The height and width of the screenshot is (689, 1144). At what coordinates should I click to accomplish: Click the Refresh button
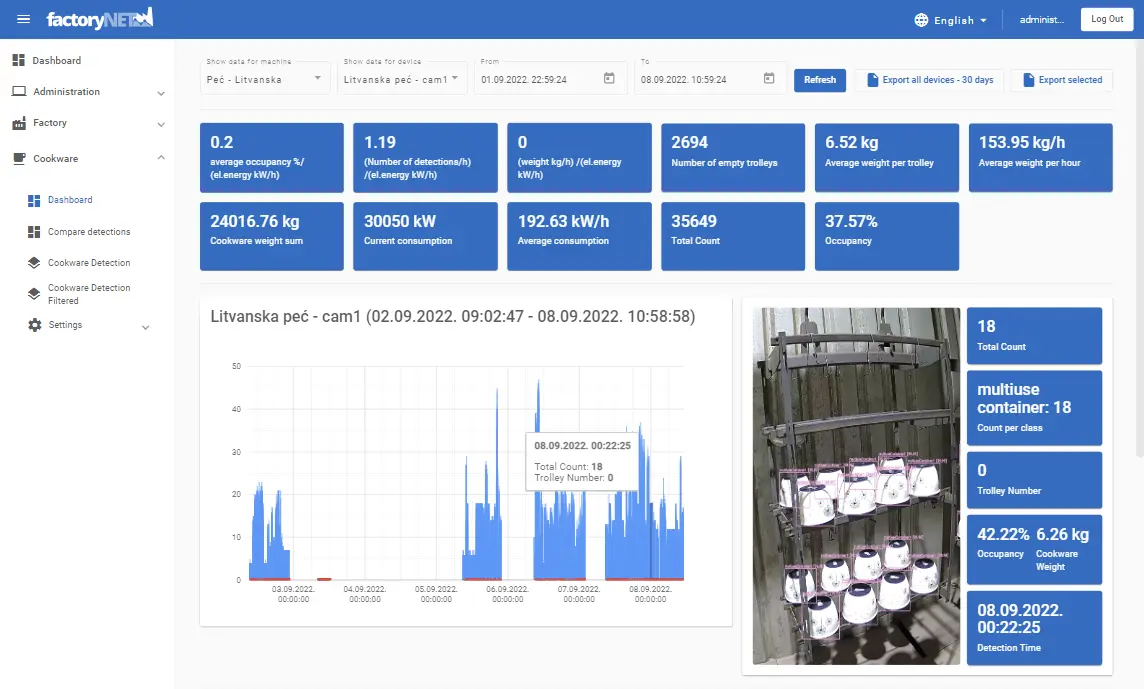tap(819, 80)
